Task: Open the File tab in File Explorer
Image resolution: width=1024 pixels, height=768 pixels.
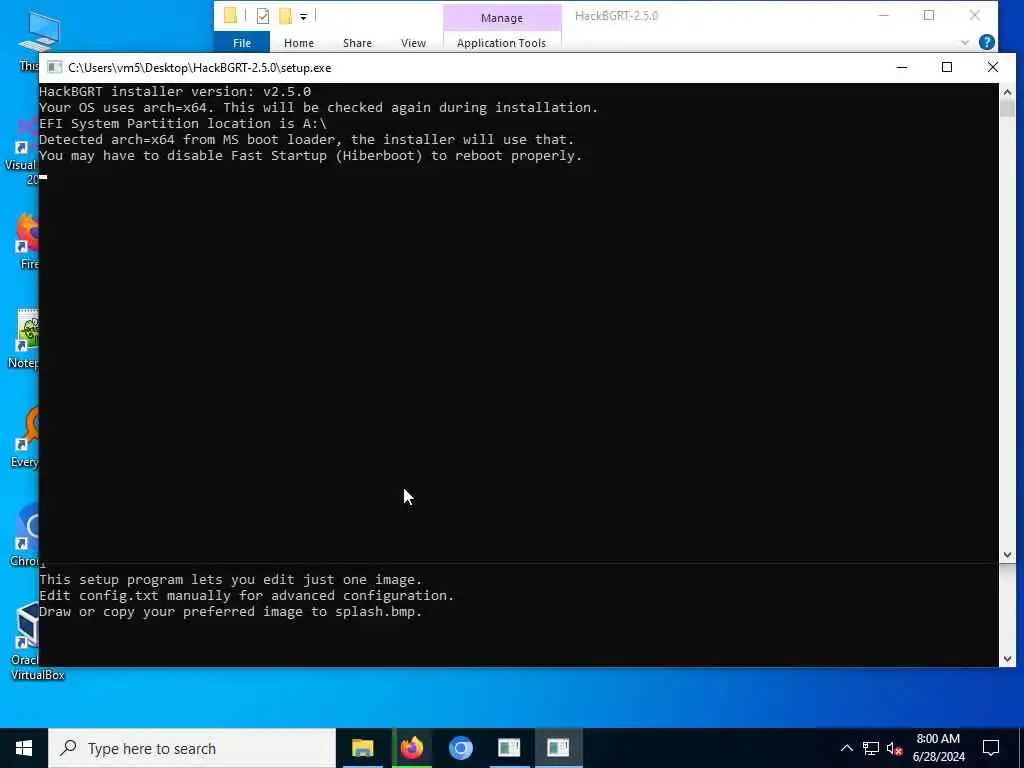Action: 242,42
